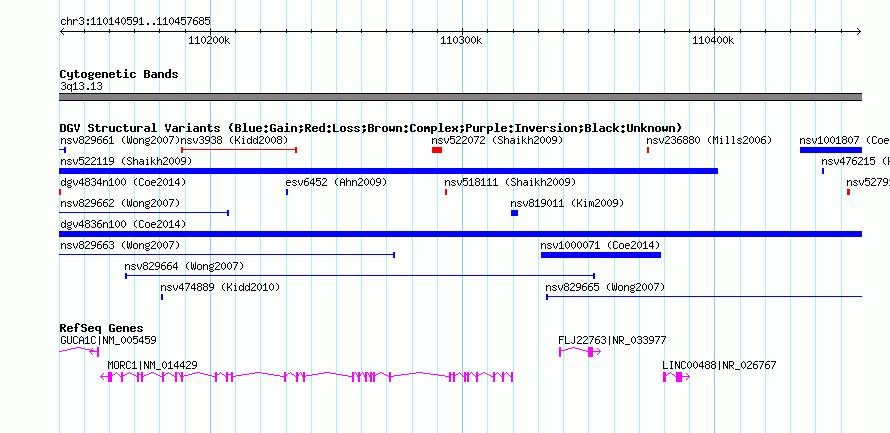Viewport: 890px width, 433px height.
Task: Click the 110200k ruler label
Action: (x=209, y=40)
